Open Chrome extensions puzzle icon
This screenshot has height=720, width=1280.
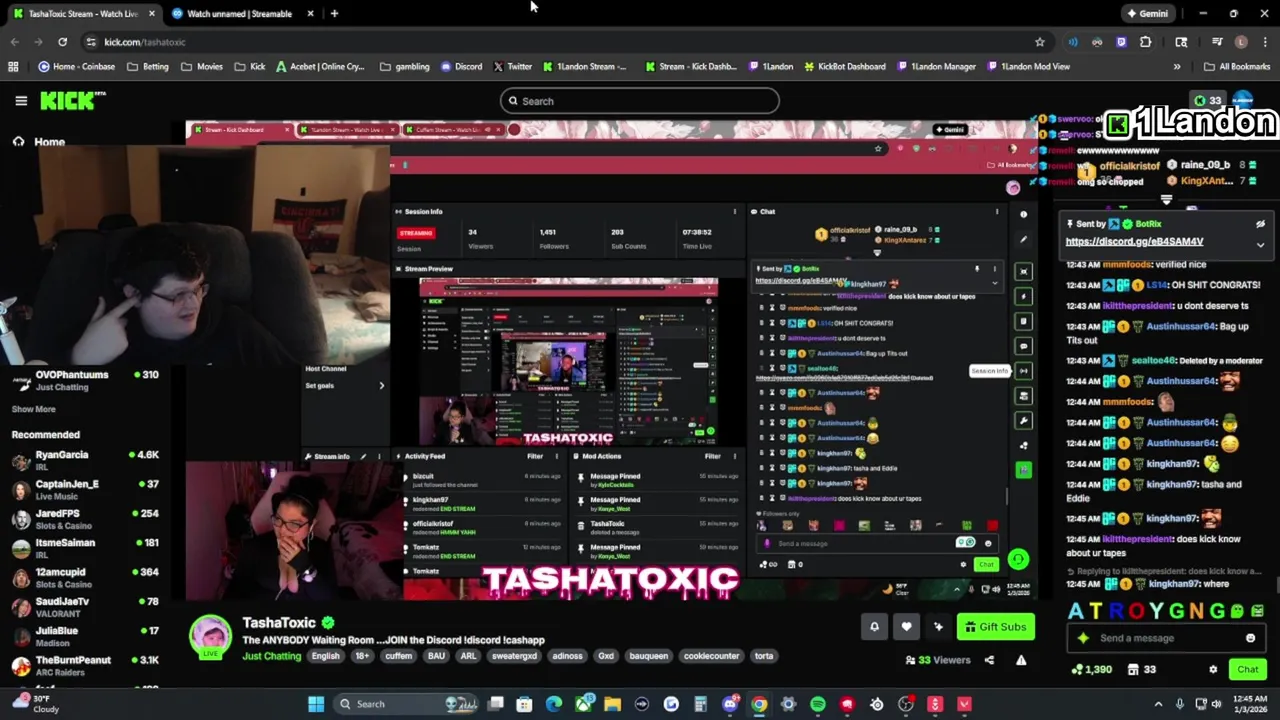pos(1145,42)
